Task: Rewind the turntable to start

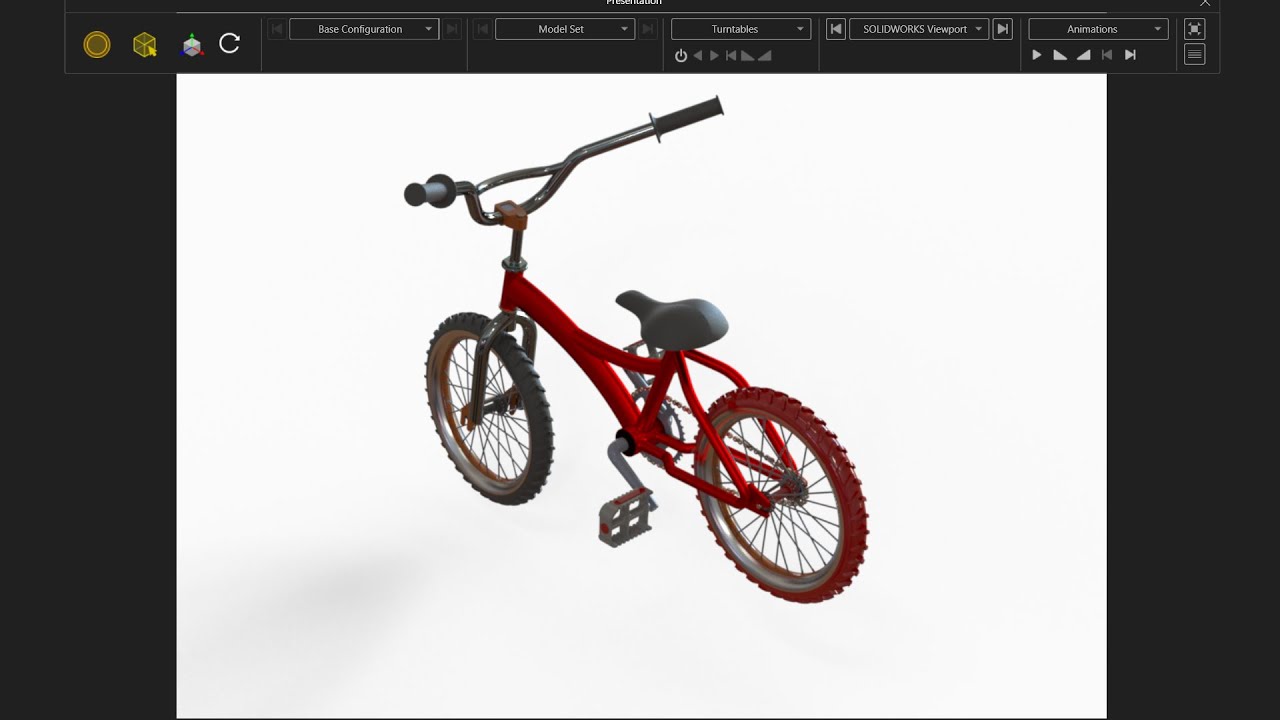Action: click(731, 56)
